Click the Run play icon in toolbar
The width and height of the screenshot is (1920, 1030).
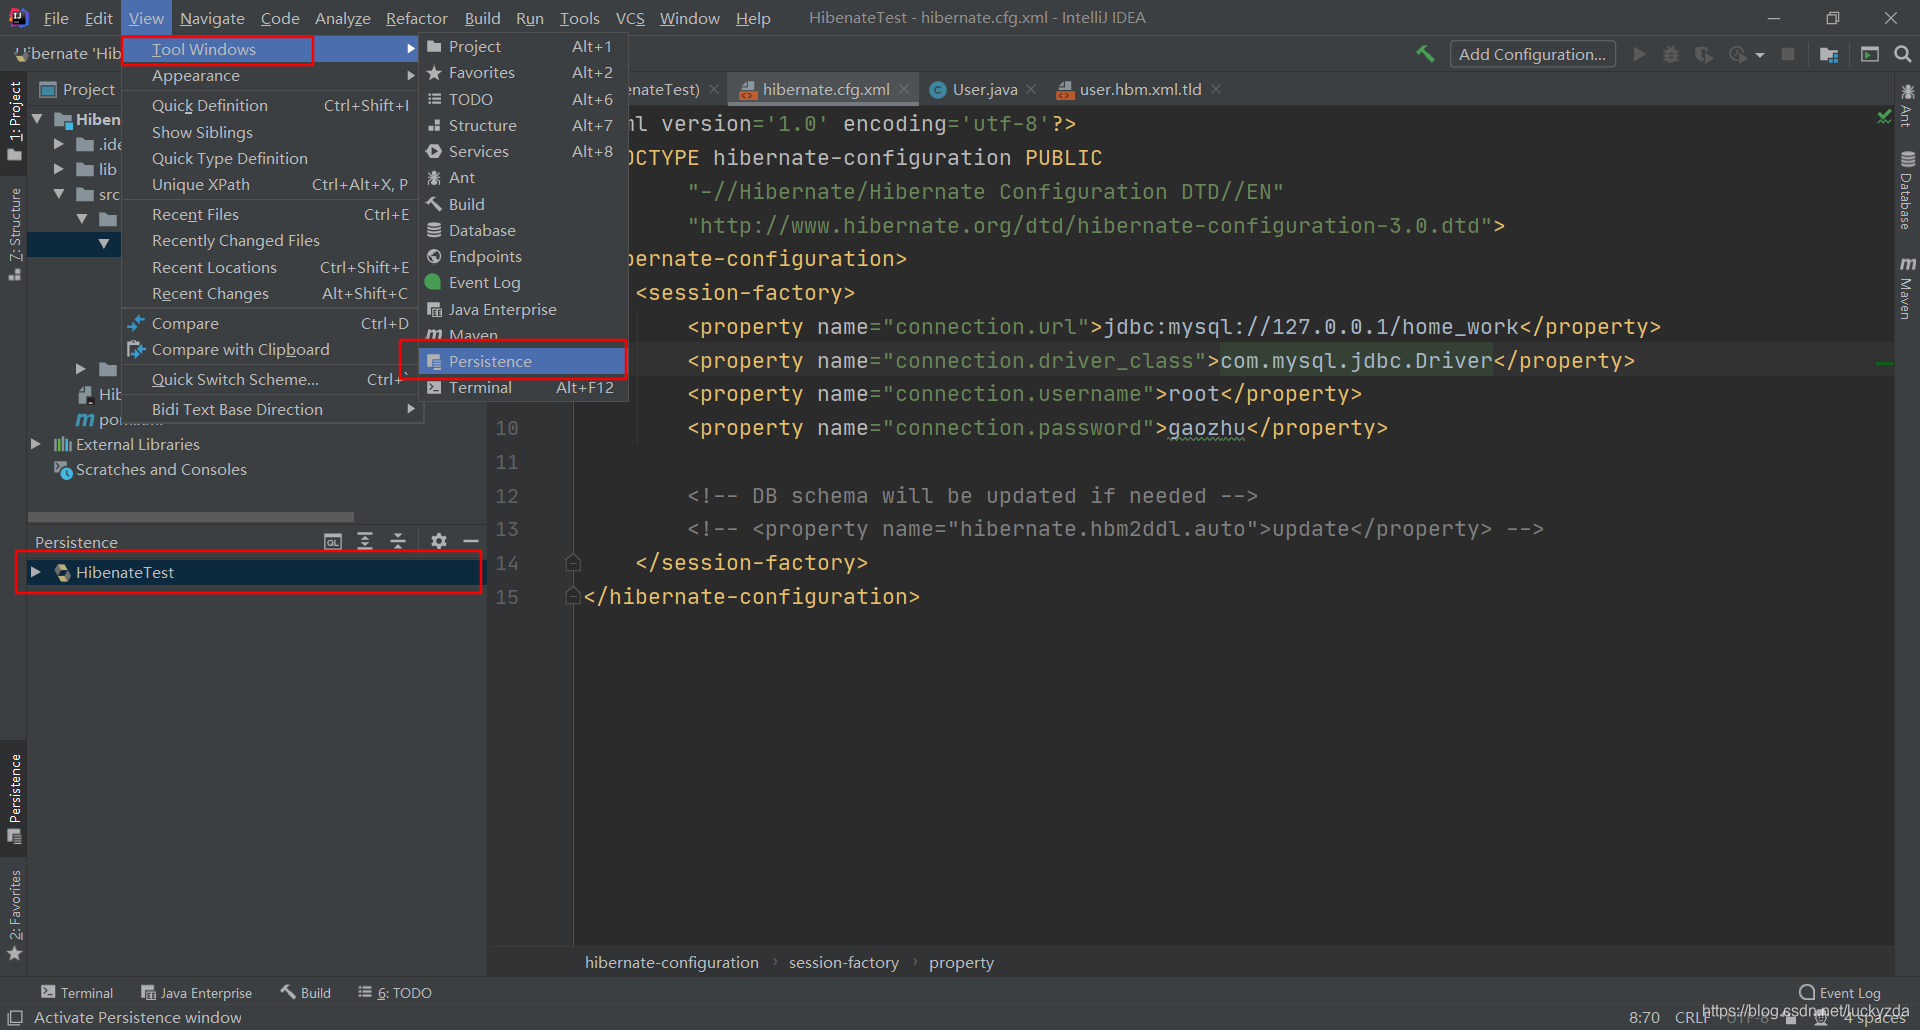point(1639,54)
